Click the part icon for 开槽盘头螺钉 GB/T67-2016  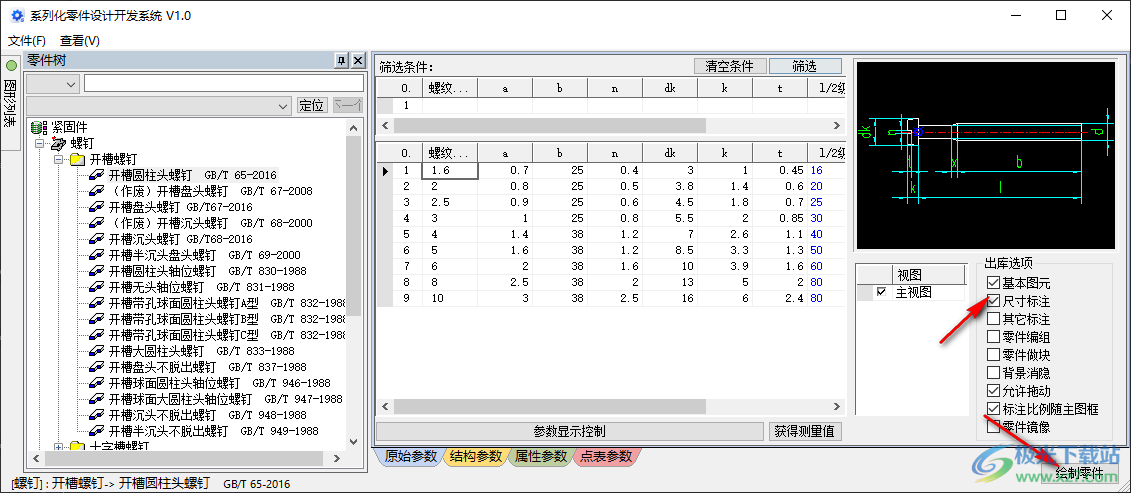pyautogui.click(x=97, y=207)
